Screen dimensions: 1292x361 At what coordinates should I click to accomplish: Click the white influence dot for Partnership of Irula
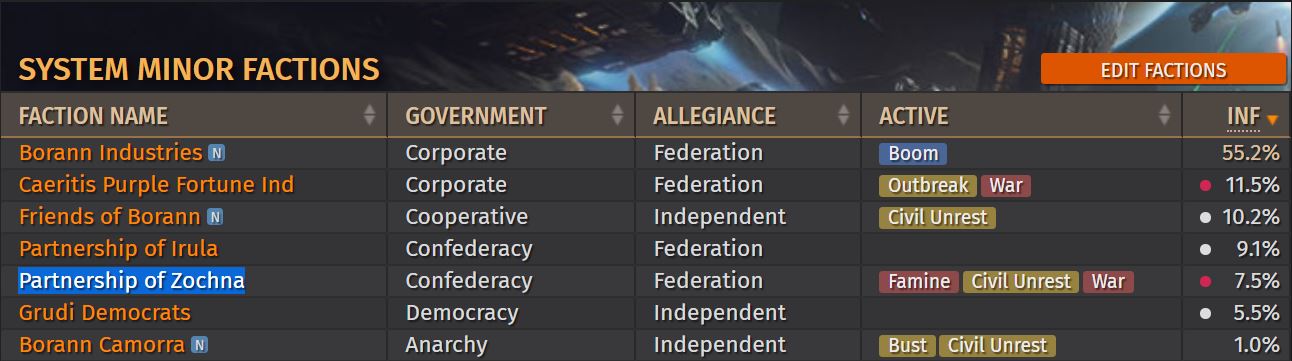click(1205, 250)
